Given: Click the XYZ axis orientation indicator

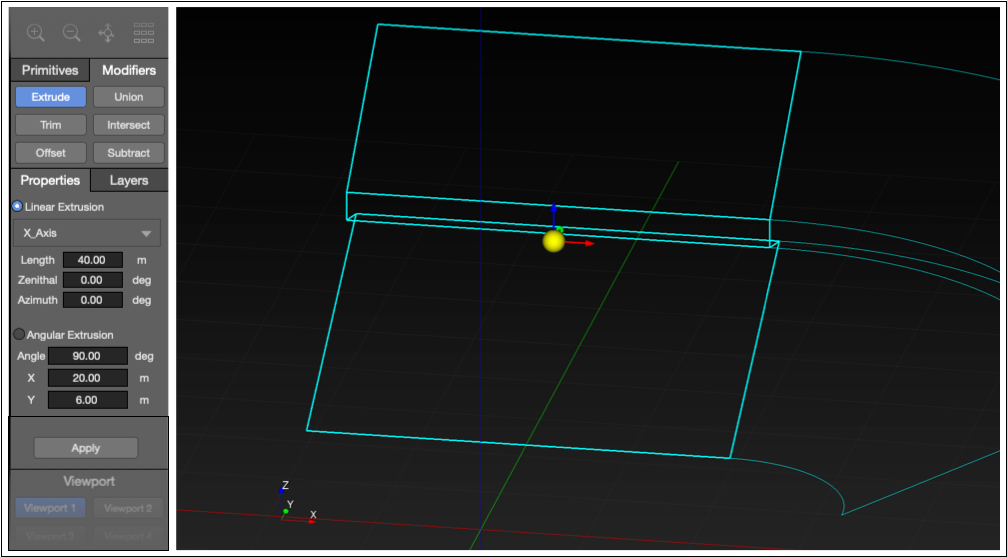Looking at the screenshot, I should coord(297,504).
